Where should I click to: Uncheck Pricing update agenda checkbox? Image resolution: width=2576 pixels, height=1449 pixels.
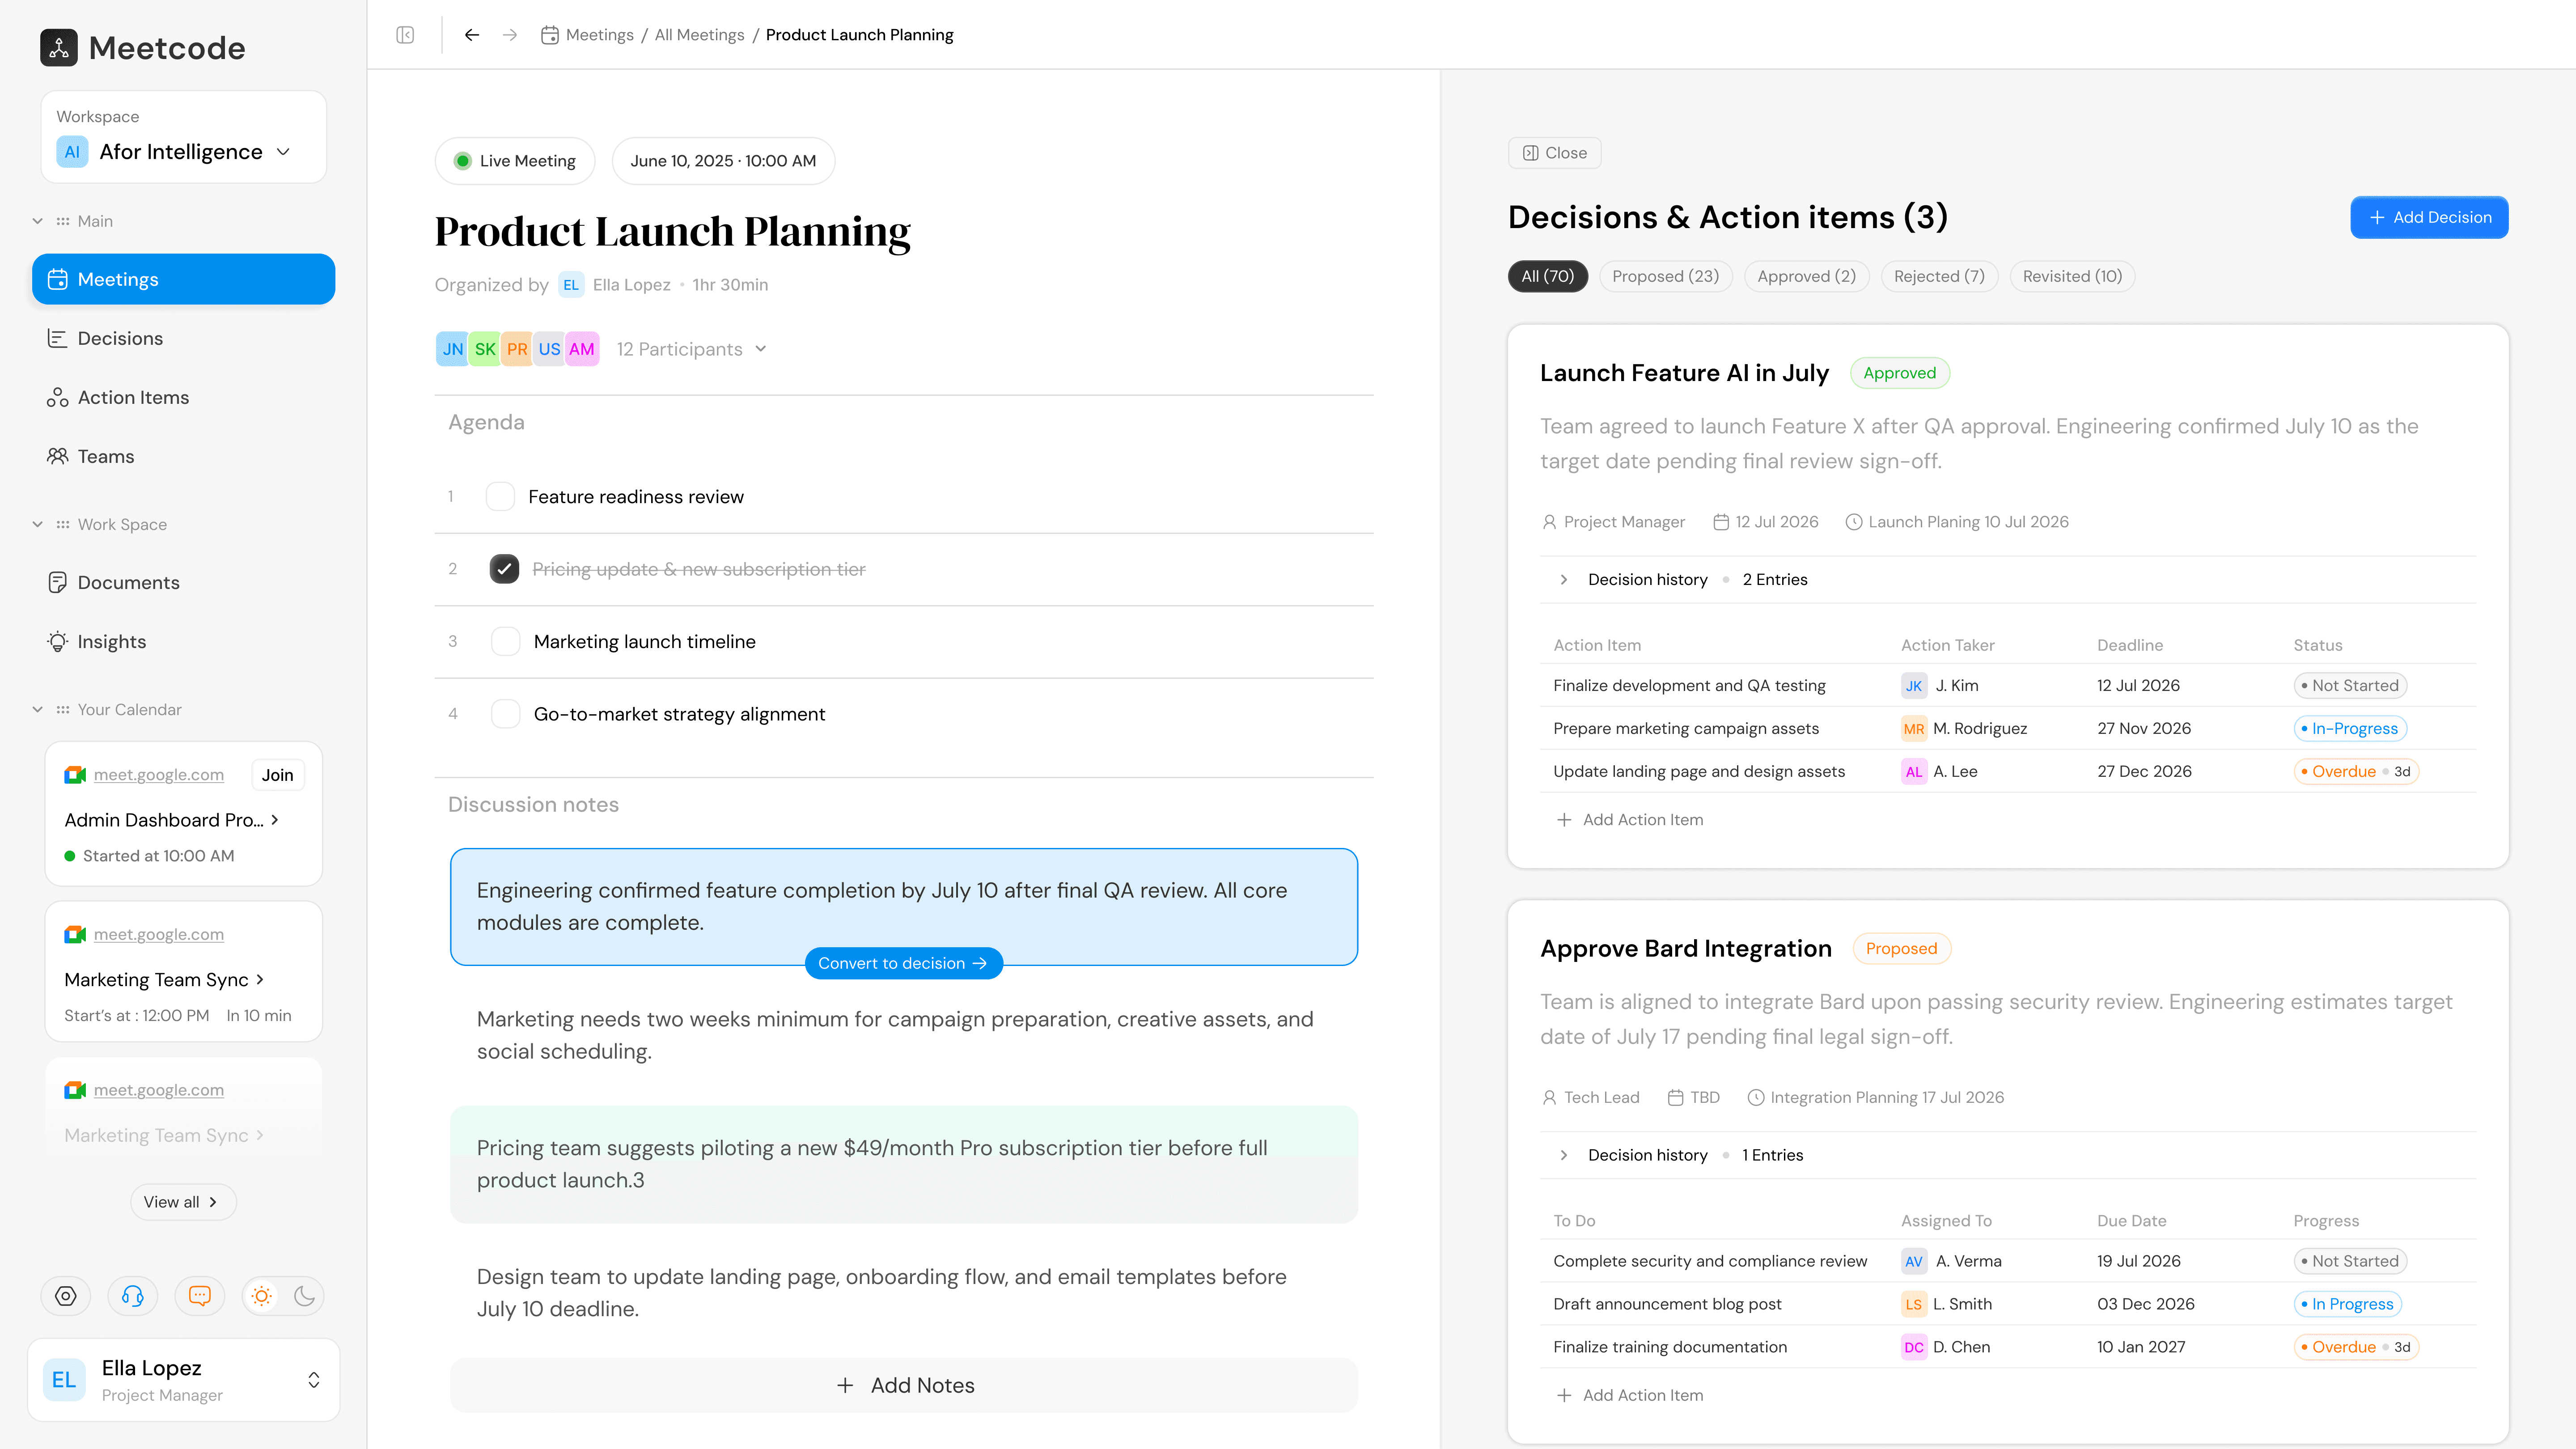pyautogui.click(x=504, y=569)
